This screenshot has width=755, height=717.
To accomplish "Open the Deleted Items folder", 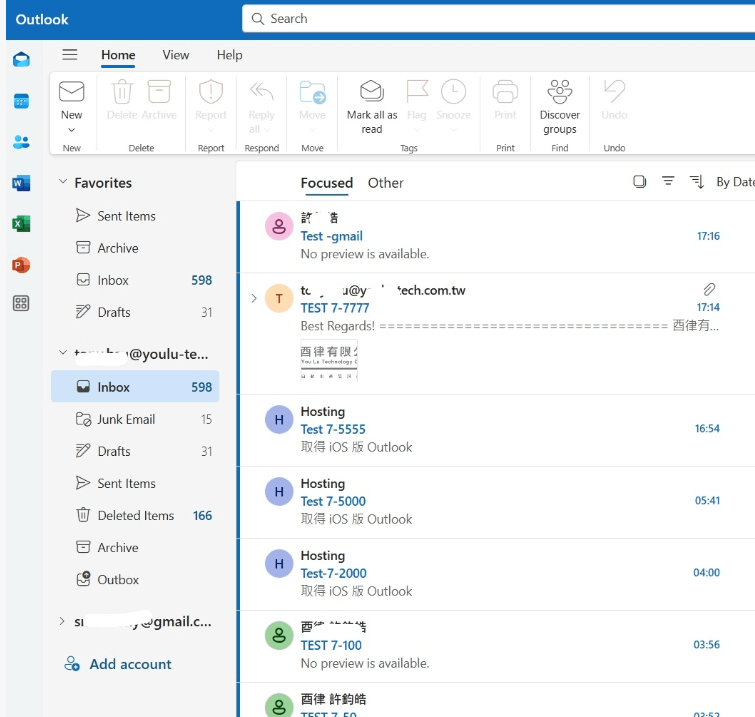I will 135,515.
